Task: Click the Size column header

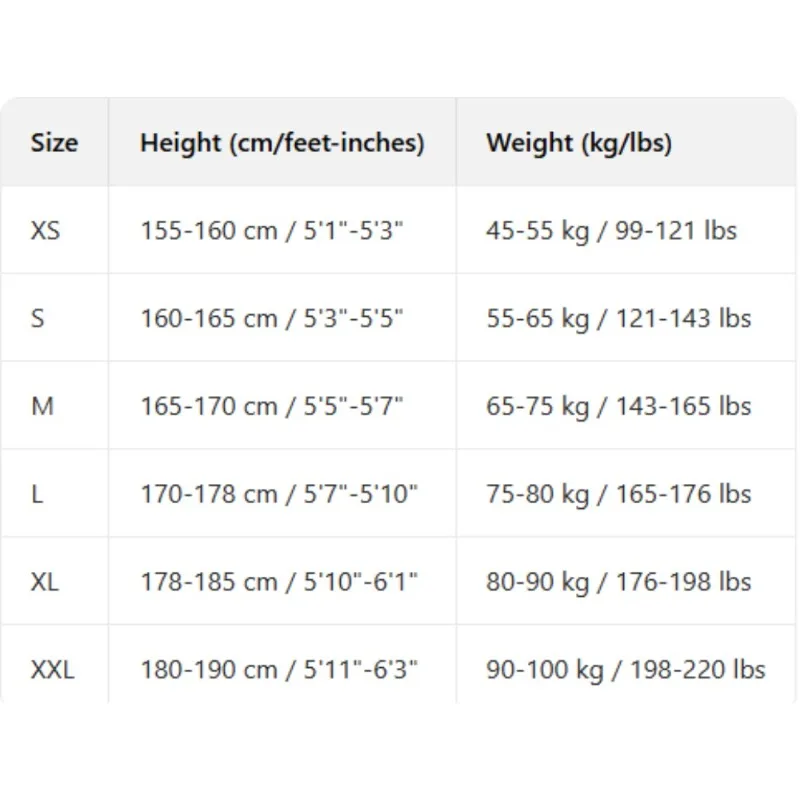Action: (x=54, y=143)
